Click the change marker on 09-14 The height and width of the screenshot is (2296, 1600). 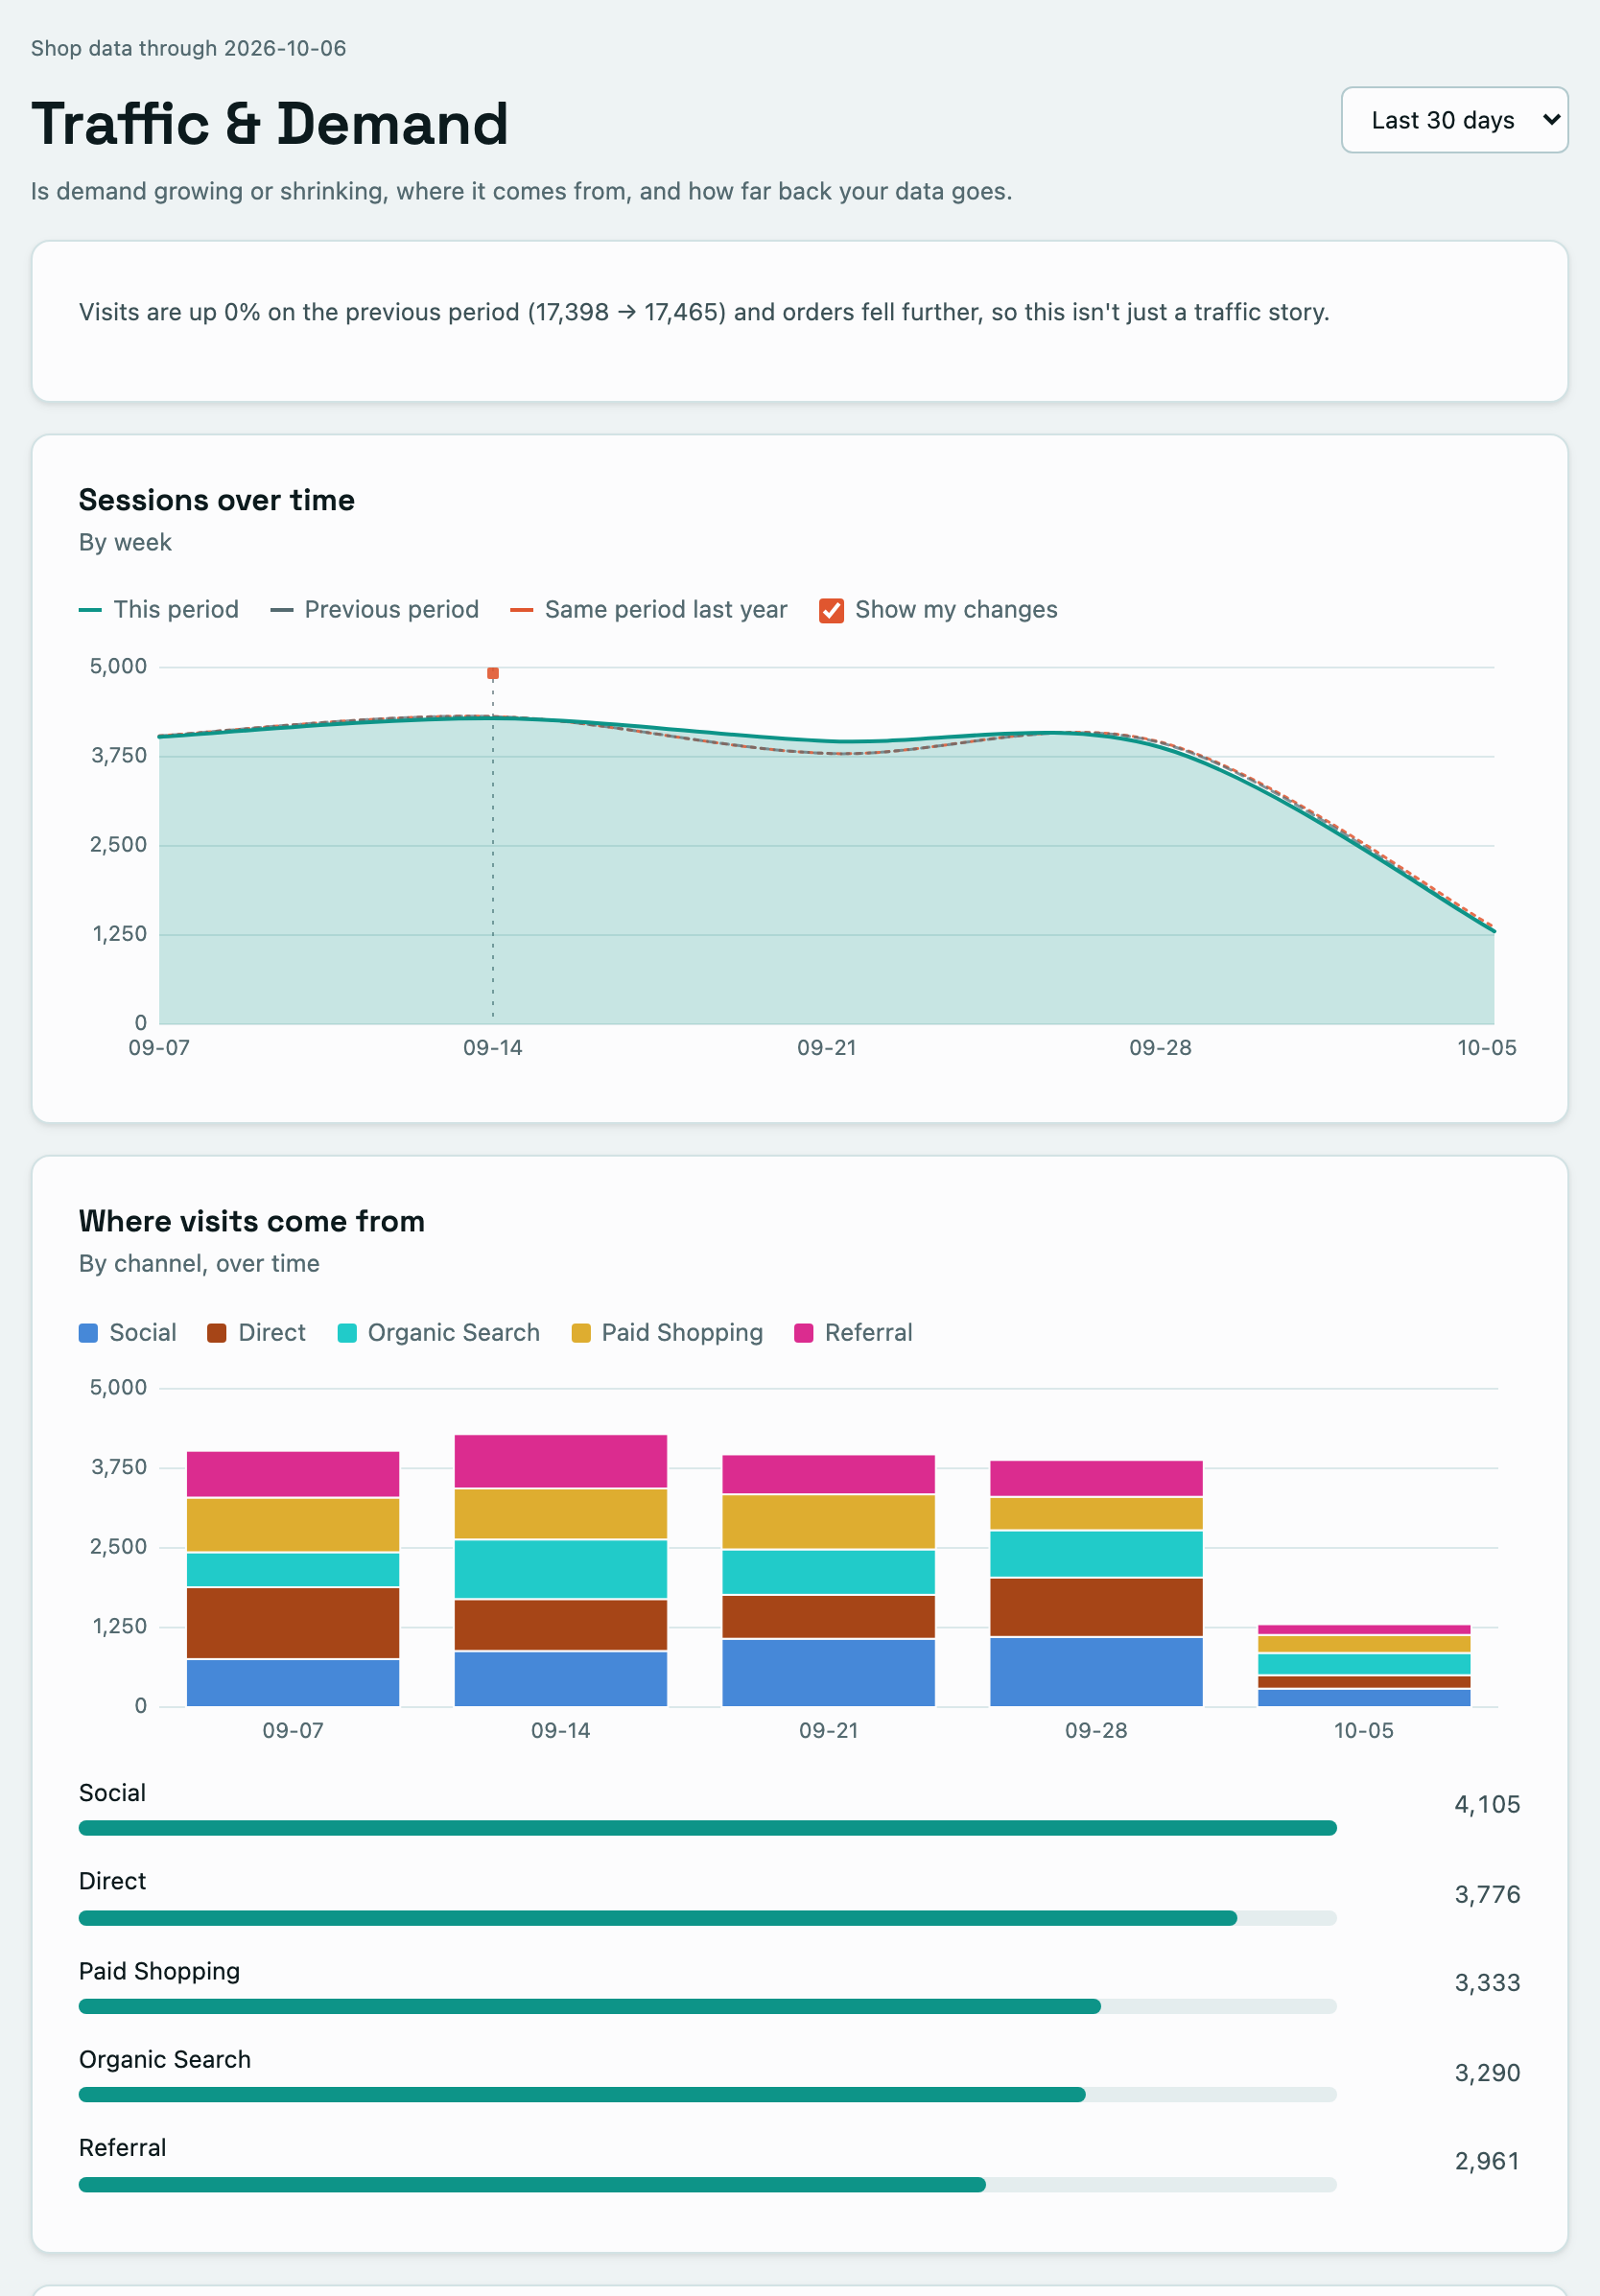[493, 674]
